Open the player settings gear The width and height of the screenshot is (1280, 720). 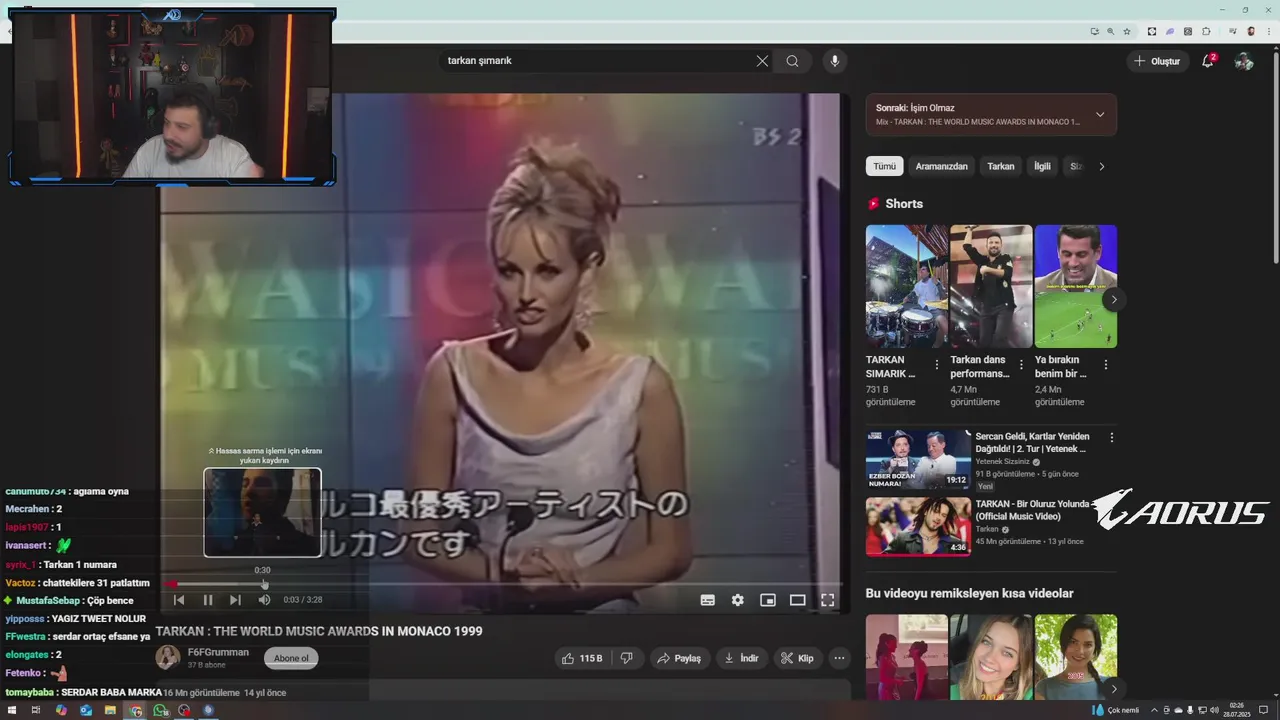[x=738, y=600]
